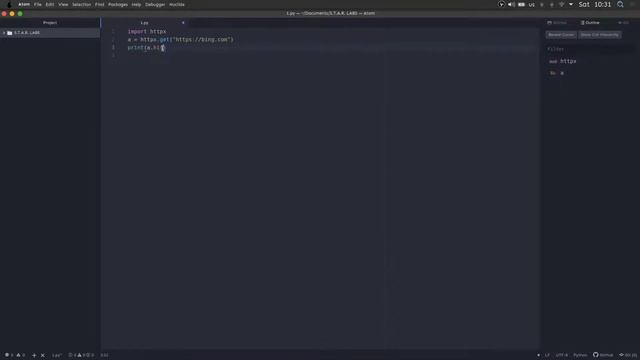The width and height of the screenshot is (640, 360).
Task: Switch to the Outline panel tab
Action: click(590, 23)
